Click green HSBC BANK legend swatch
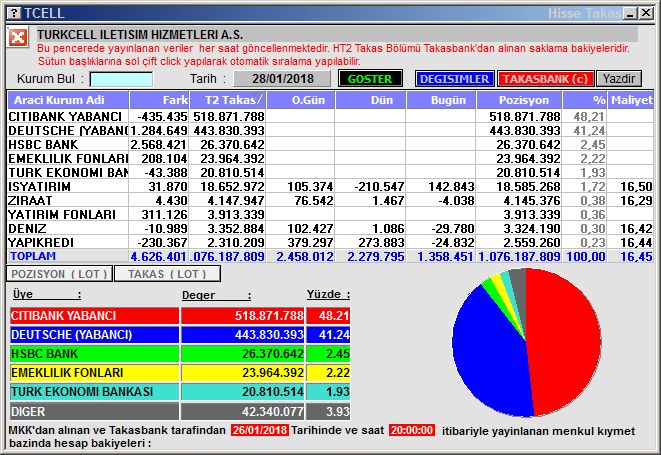This screenshot has width=661, height=455. pyautogui.click(x=94, y=354)
